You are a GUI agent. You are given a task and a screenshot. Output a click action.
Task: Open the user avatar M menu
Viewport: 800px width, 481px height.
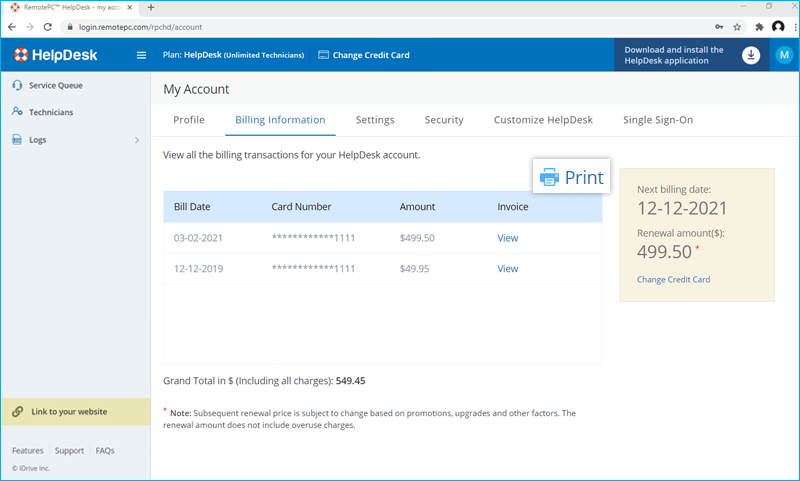(783, 55)
